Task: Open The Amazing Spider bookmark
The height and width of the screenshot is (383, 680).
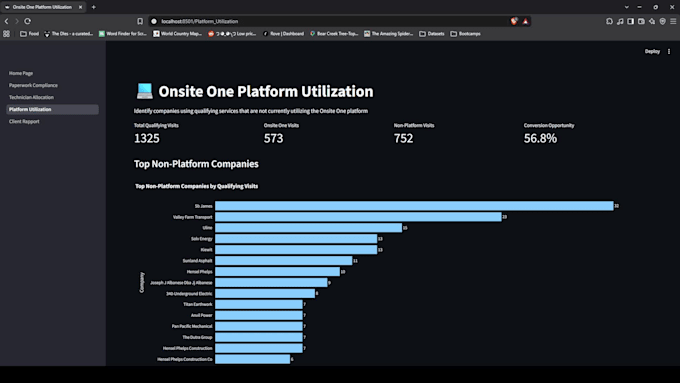Action: click(389, 34)
